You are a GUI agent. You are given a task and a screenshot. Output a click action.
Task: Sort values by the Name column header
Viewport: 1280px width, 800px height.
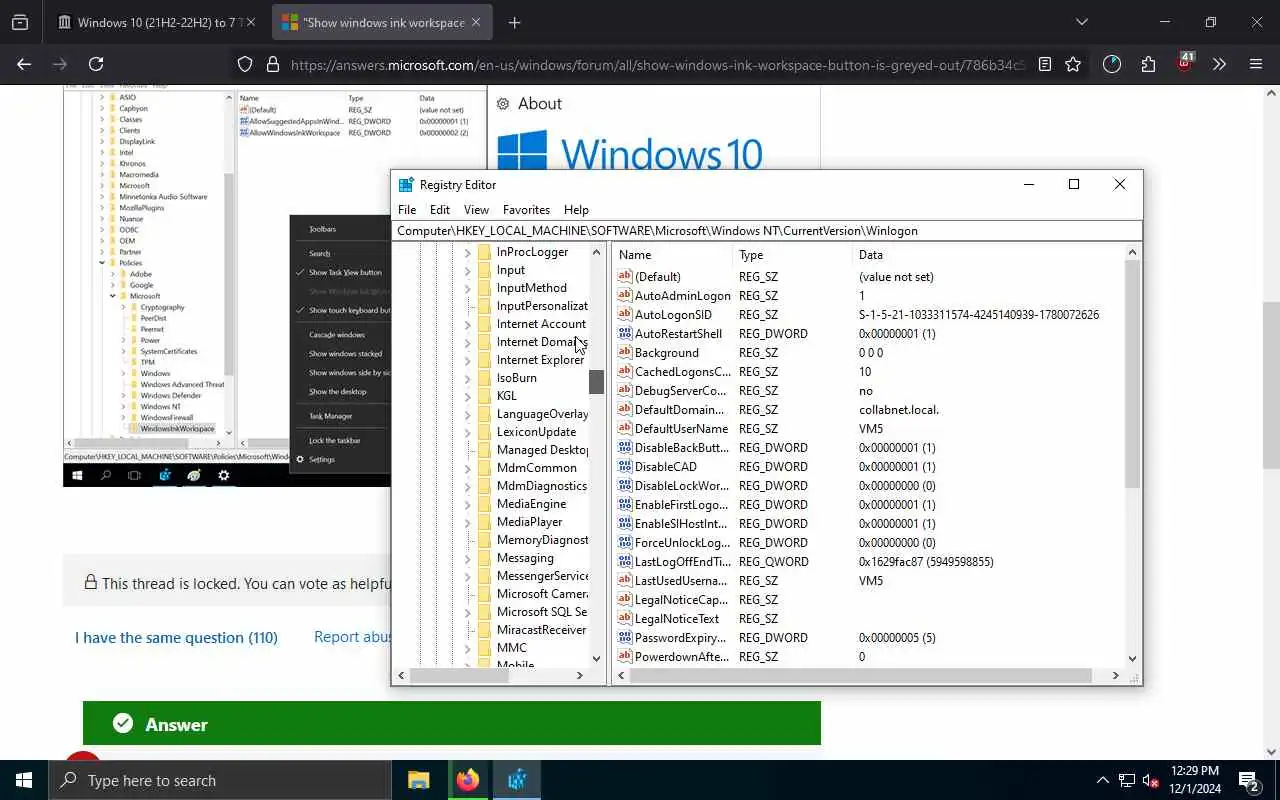[x=672, y=255]
